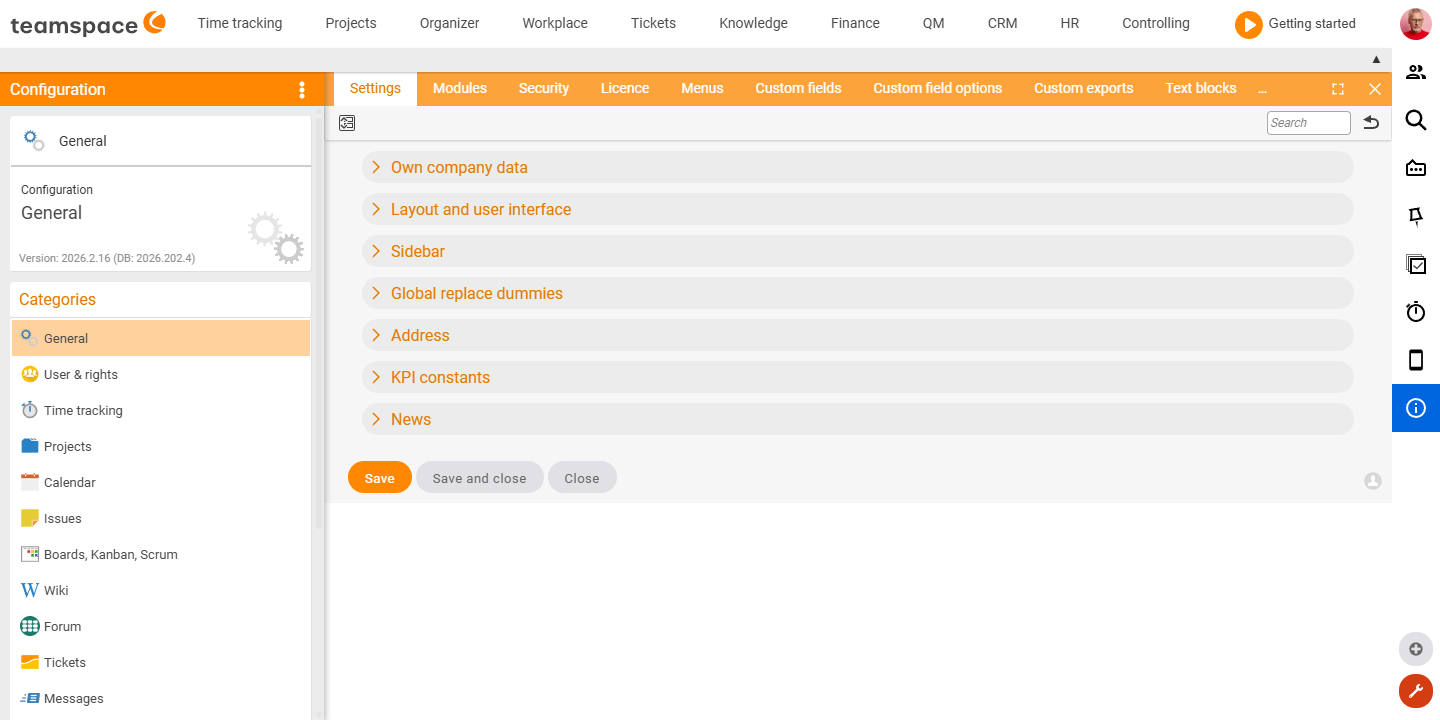Viewport: 1440px width, 720px height.
Task: Click the pin icon in right sidebar
Action: (1416, 216)
